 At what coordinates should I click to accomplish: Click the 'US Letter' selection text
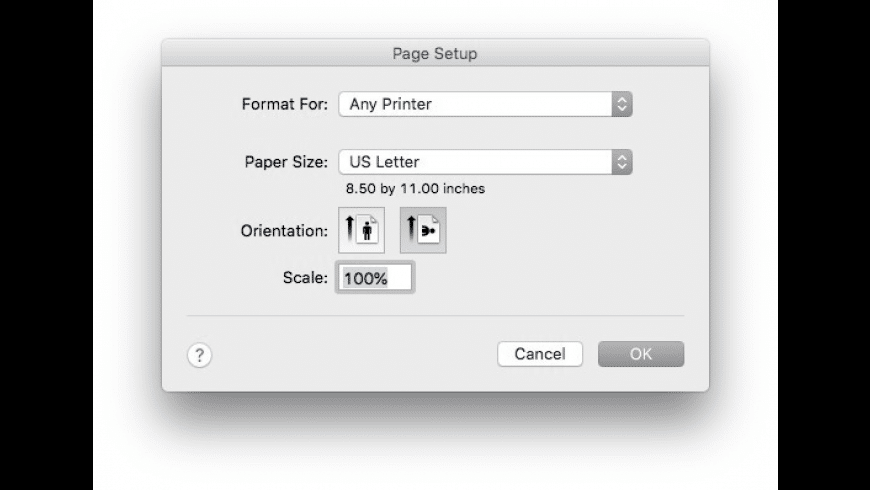click(x=385, y=162)
